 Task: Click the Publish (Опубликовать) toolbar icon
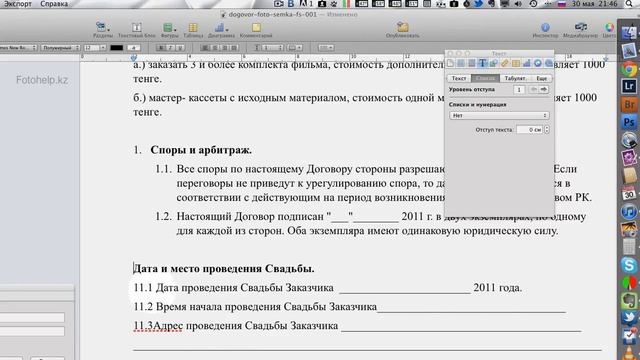click(402, 30)
